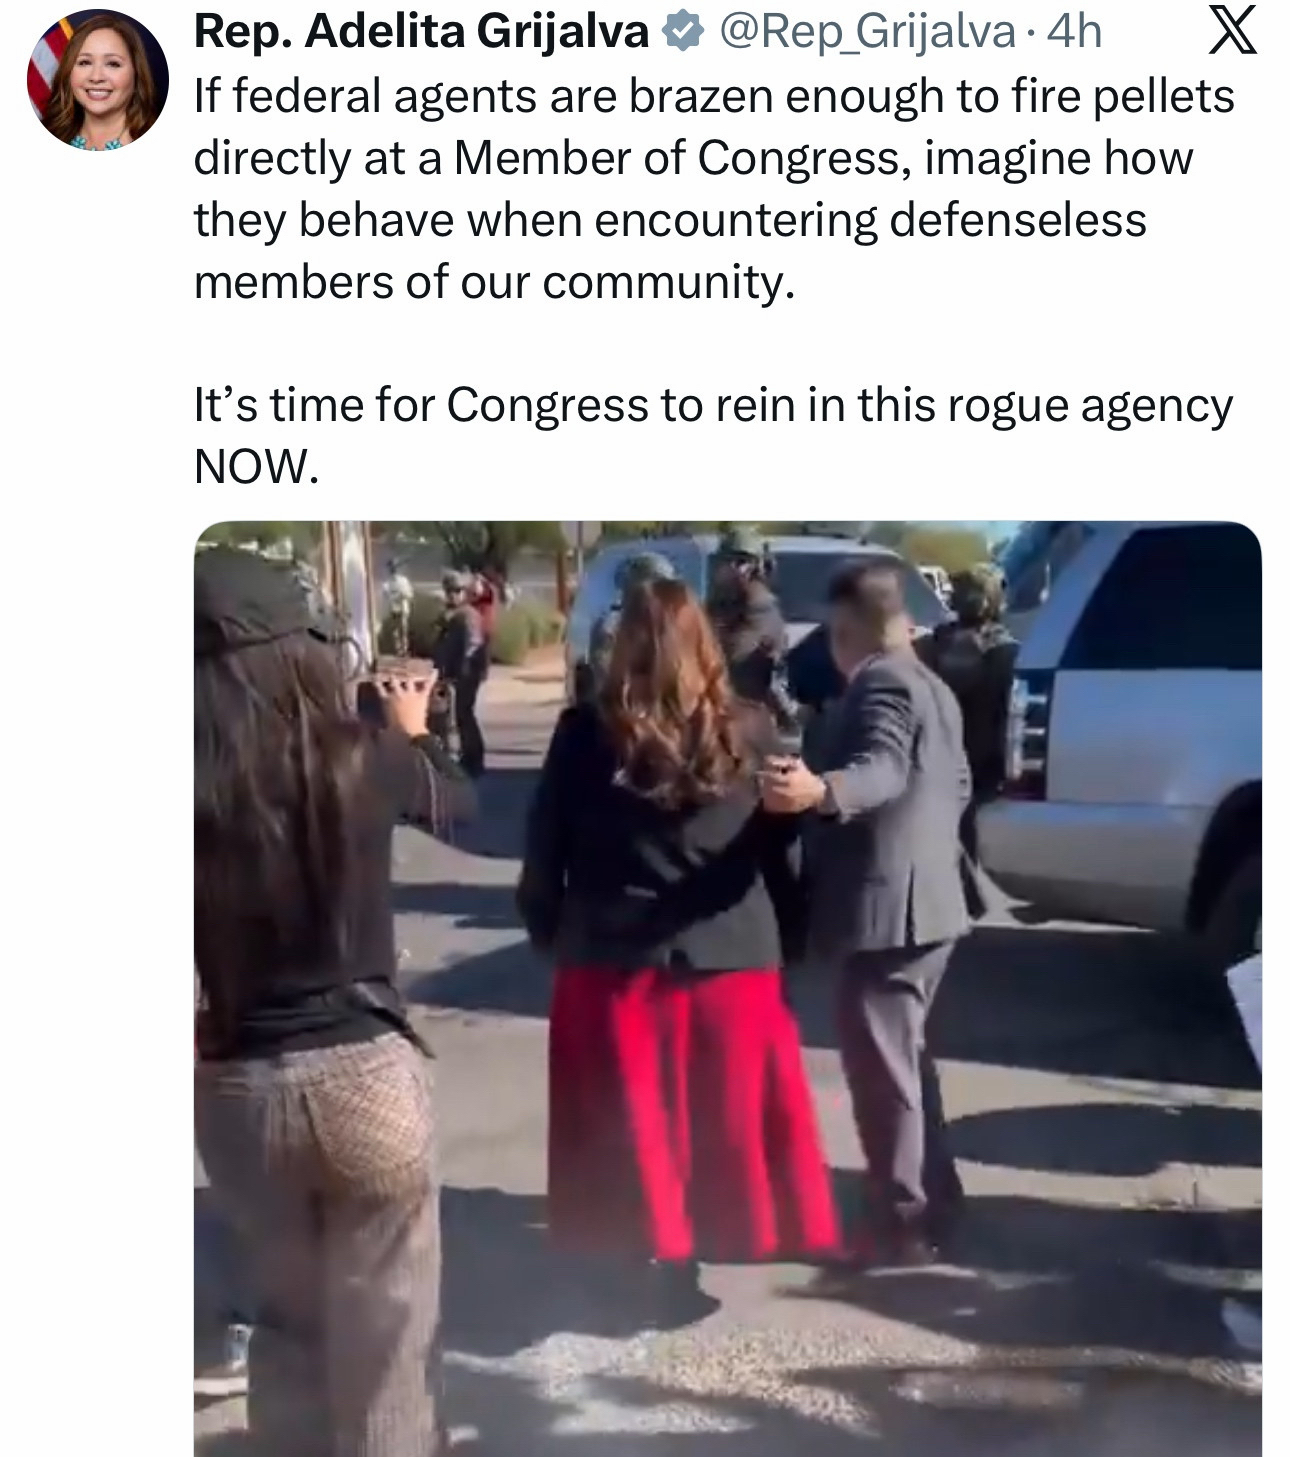Click the X logo beside the timestamp

[1232, 32]
